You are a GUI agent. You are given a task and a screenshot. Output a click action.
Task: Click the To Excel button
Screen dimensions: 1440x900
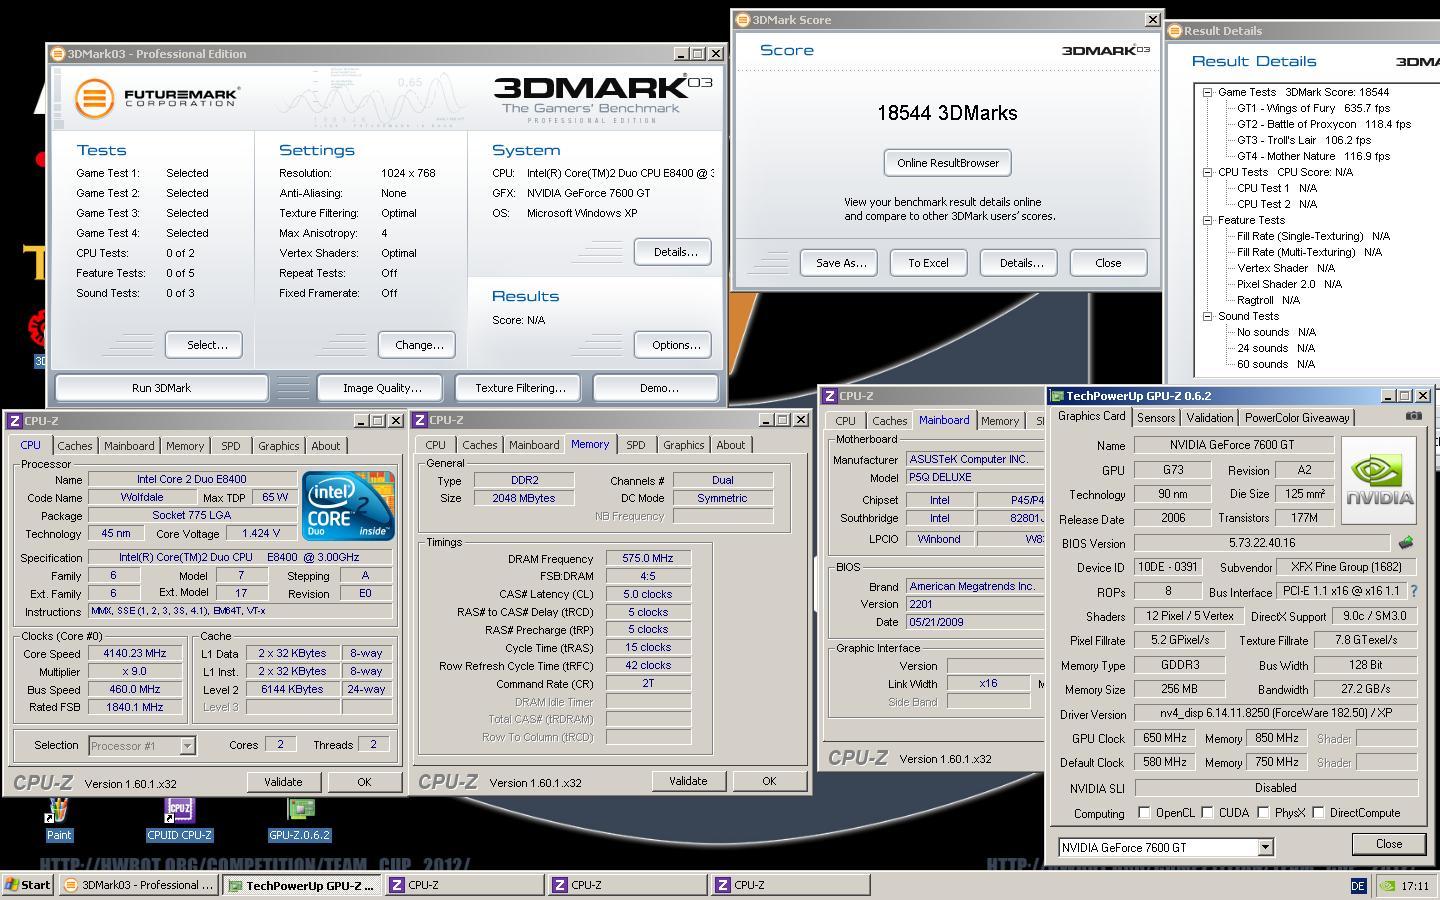pos(928,263)
